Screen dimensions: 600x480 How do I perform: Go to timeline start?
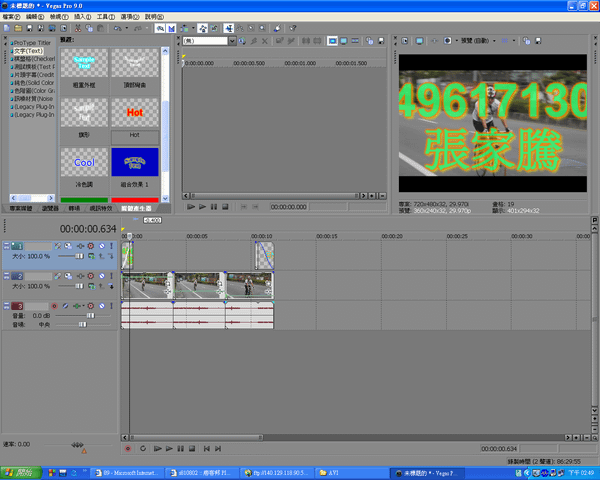[x=207, y=448]
